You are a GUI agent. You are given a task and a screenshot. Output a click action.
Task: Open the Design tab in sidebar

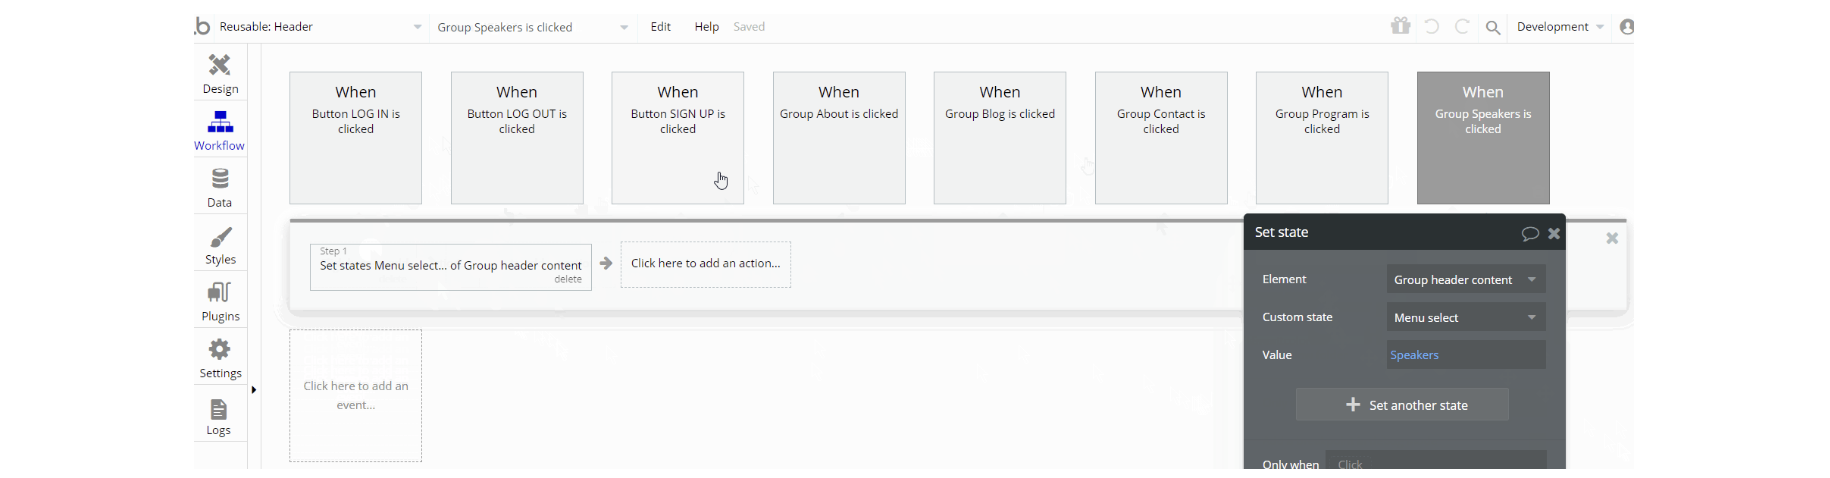220,73
